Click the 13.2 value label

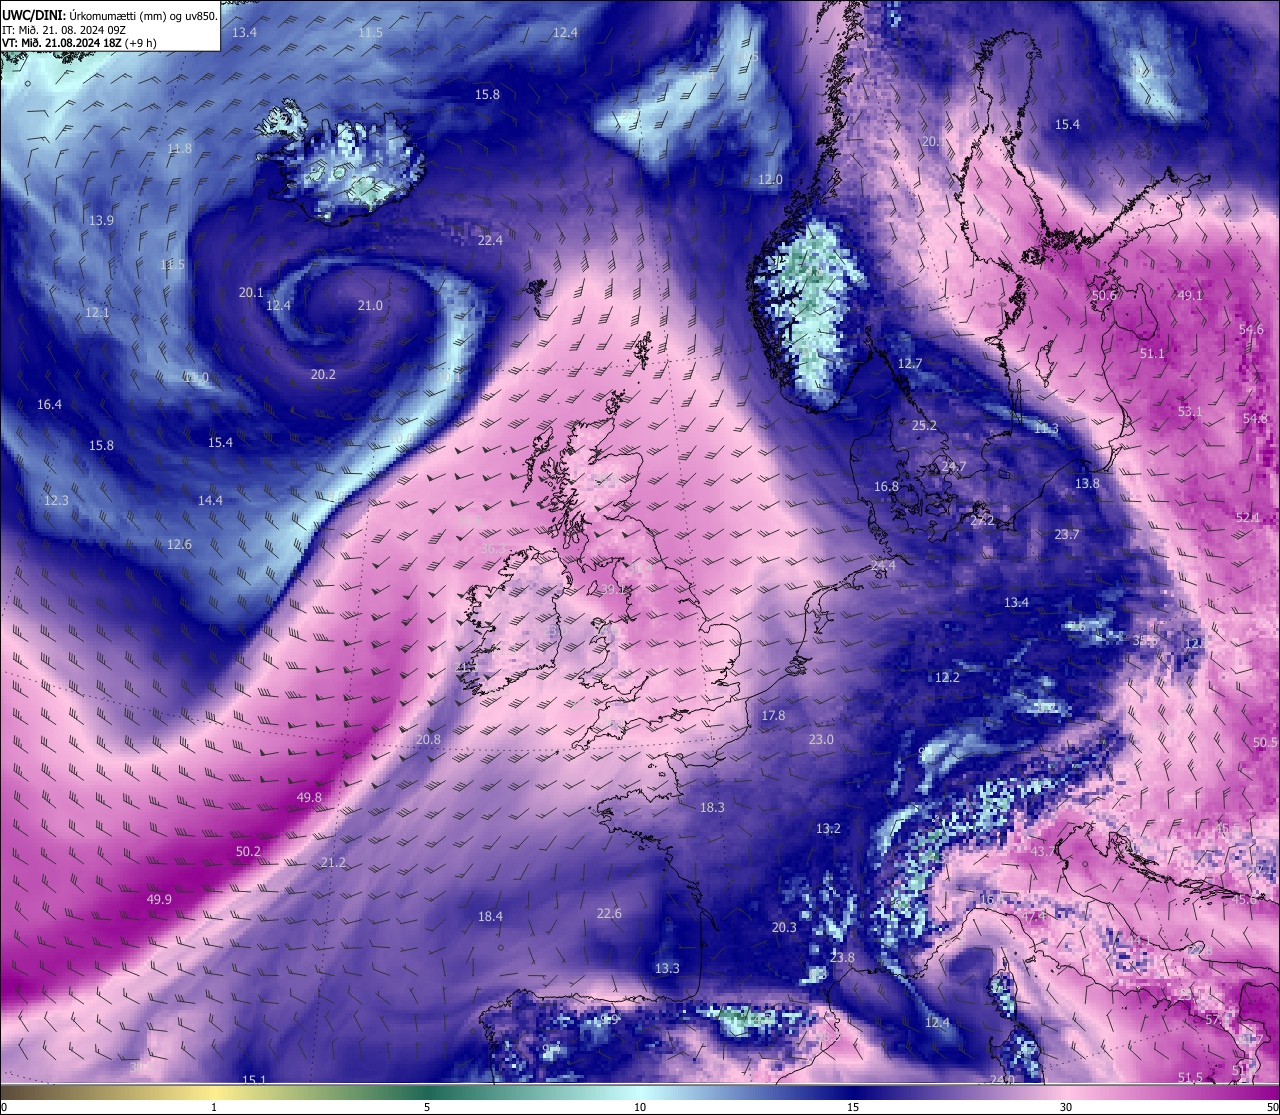pyautogui.click(x=828, y=828)
